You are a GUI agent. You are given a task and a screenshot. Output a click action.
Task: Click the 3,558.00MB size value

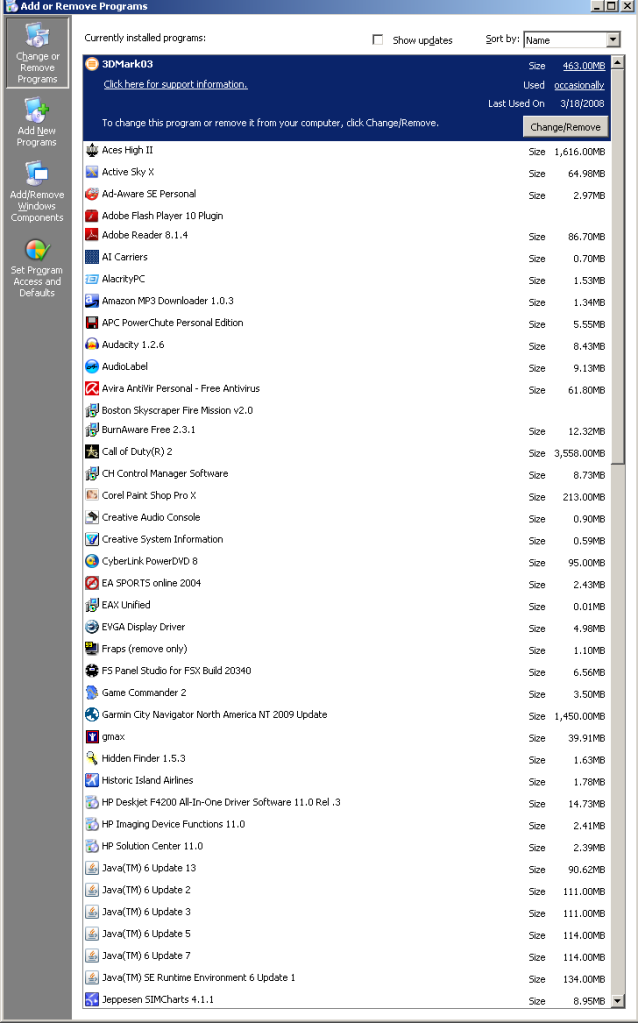pos(579,453)
